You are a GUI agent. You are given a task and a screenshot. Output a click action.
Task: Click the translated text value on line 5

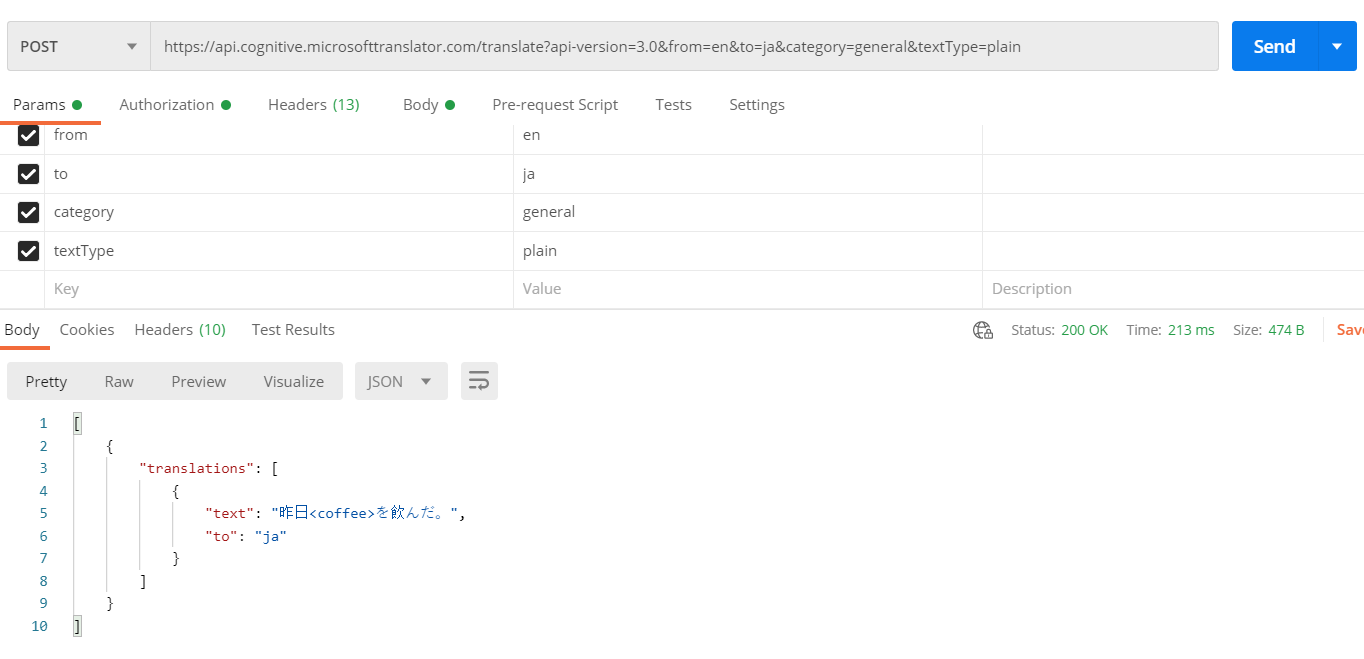coord(365,513)
